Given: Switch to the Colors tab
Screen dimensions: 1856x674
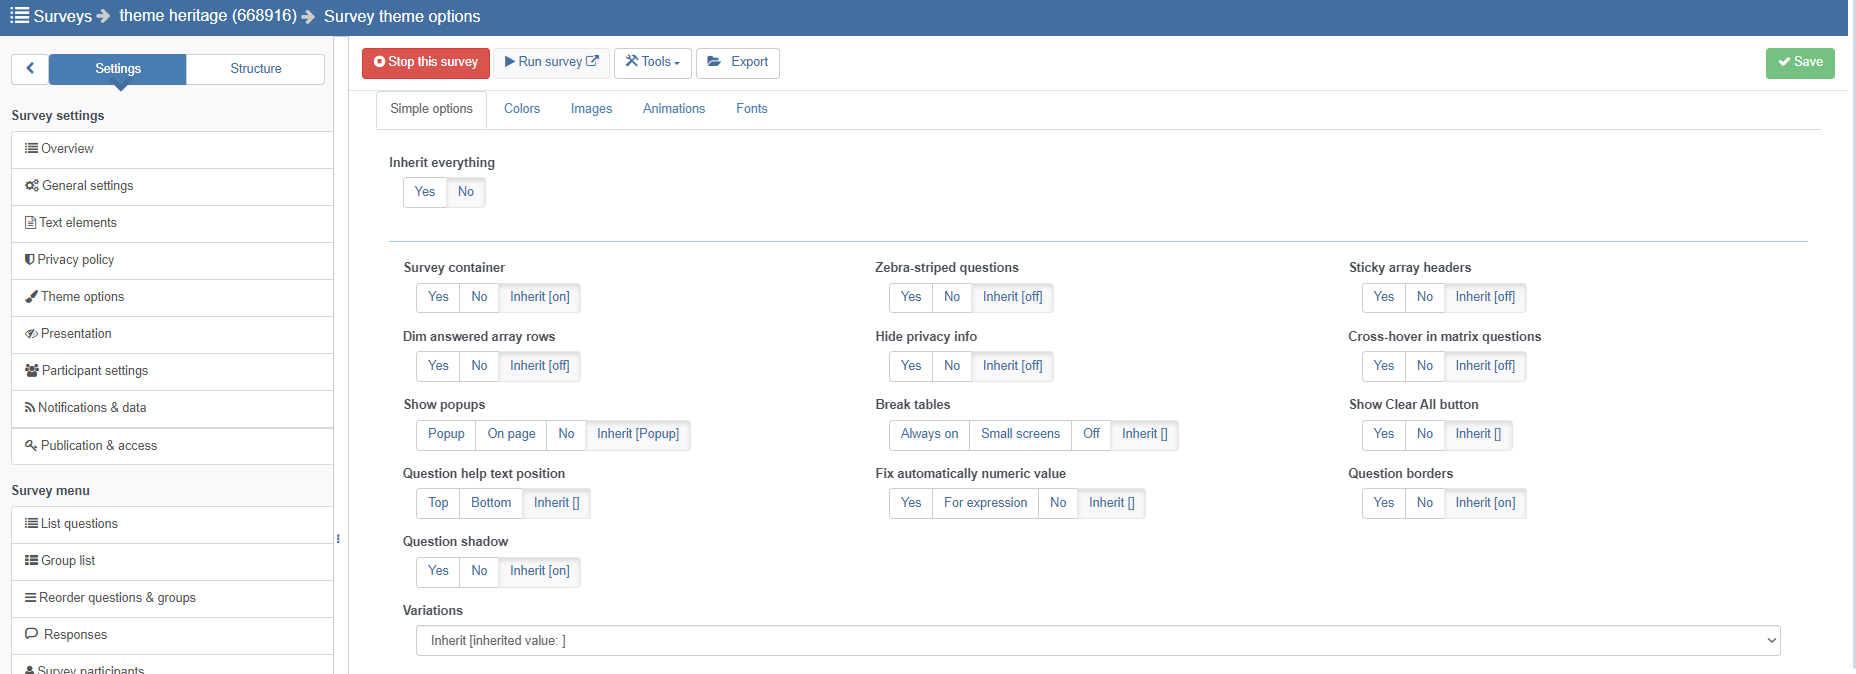Looking at the screenshot, I should pos(521,109).
